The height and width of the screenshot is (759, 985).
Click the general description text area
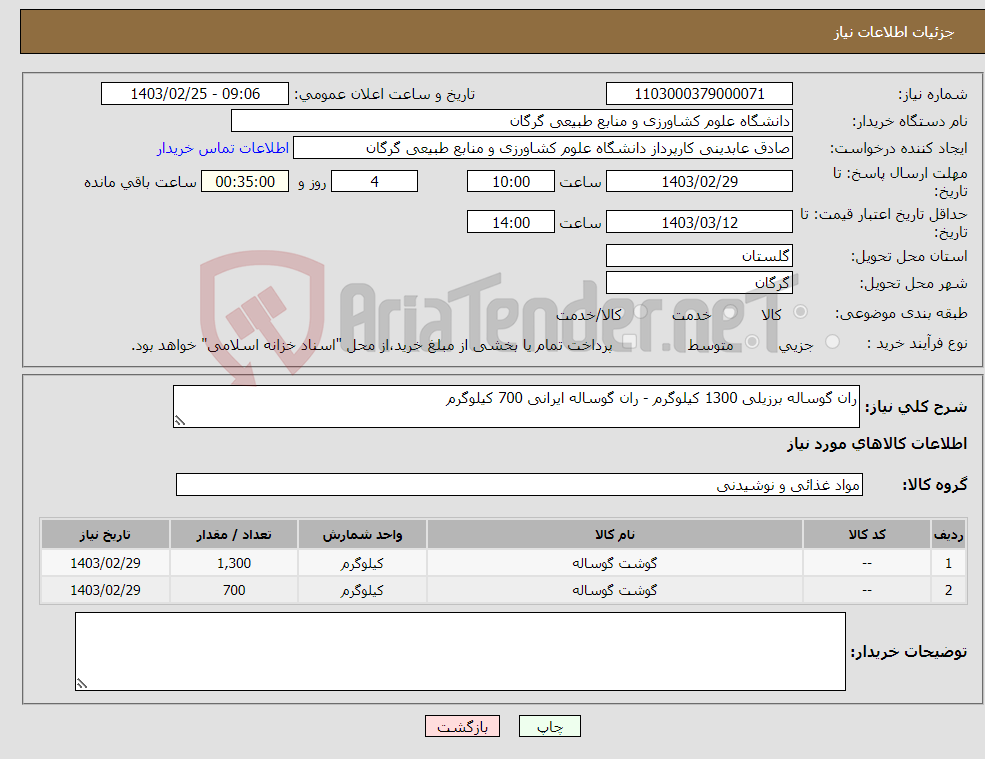tap(516, 407)
